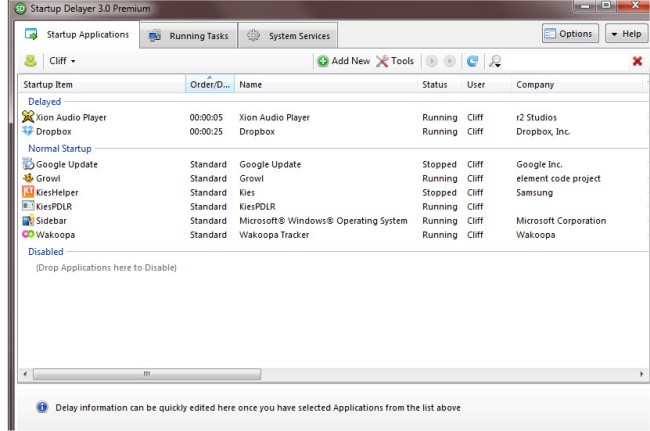Sort by the Name column header
Screen dimensions: 650x431
326,85
